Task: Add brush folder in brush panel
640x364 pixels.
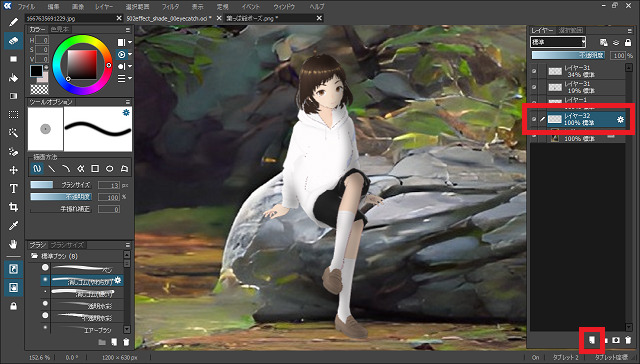Action: click(102, 342)
